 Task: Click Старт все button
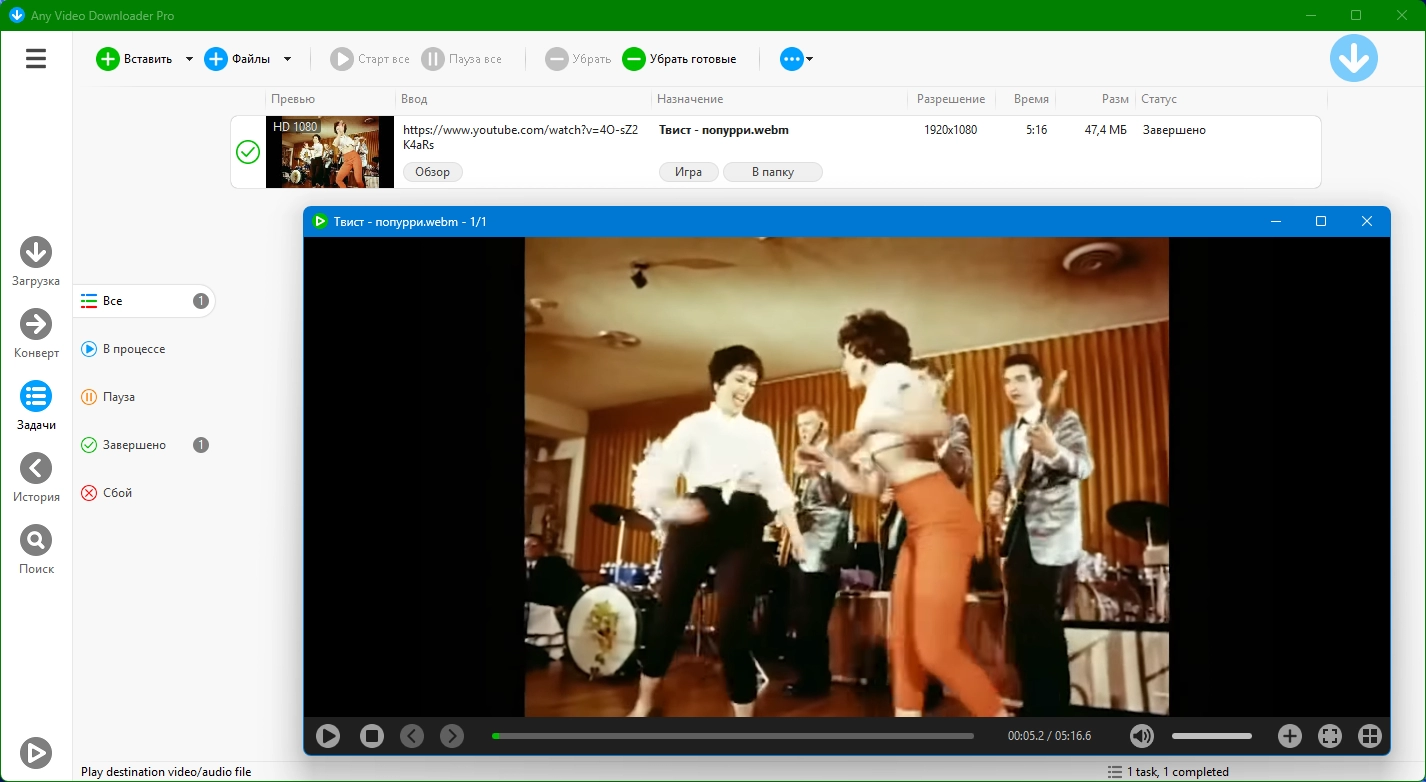370,59
